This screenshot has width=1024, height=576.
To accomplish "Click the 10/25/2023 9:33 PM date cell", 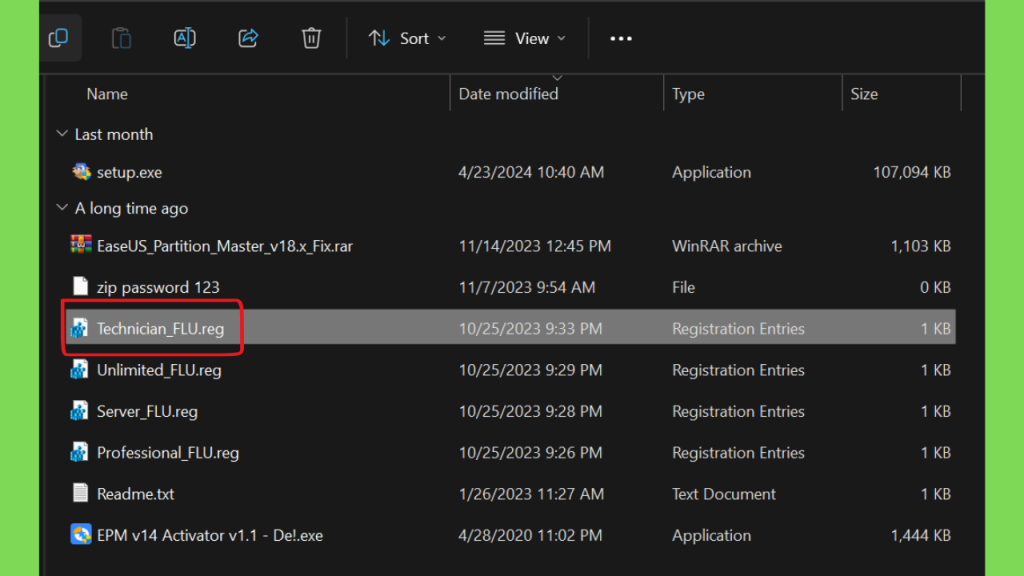I will [530, 328].
